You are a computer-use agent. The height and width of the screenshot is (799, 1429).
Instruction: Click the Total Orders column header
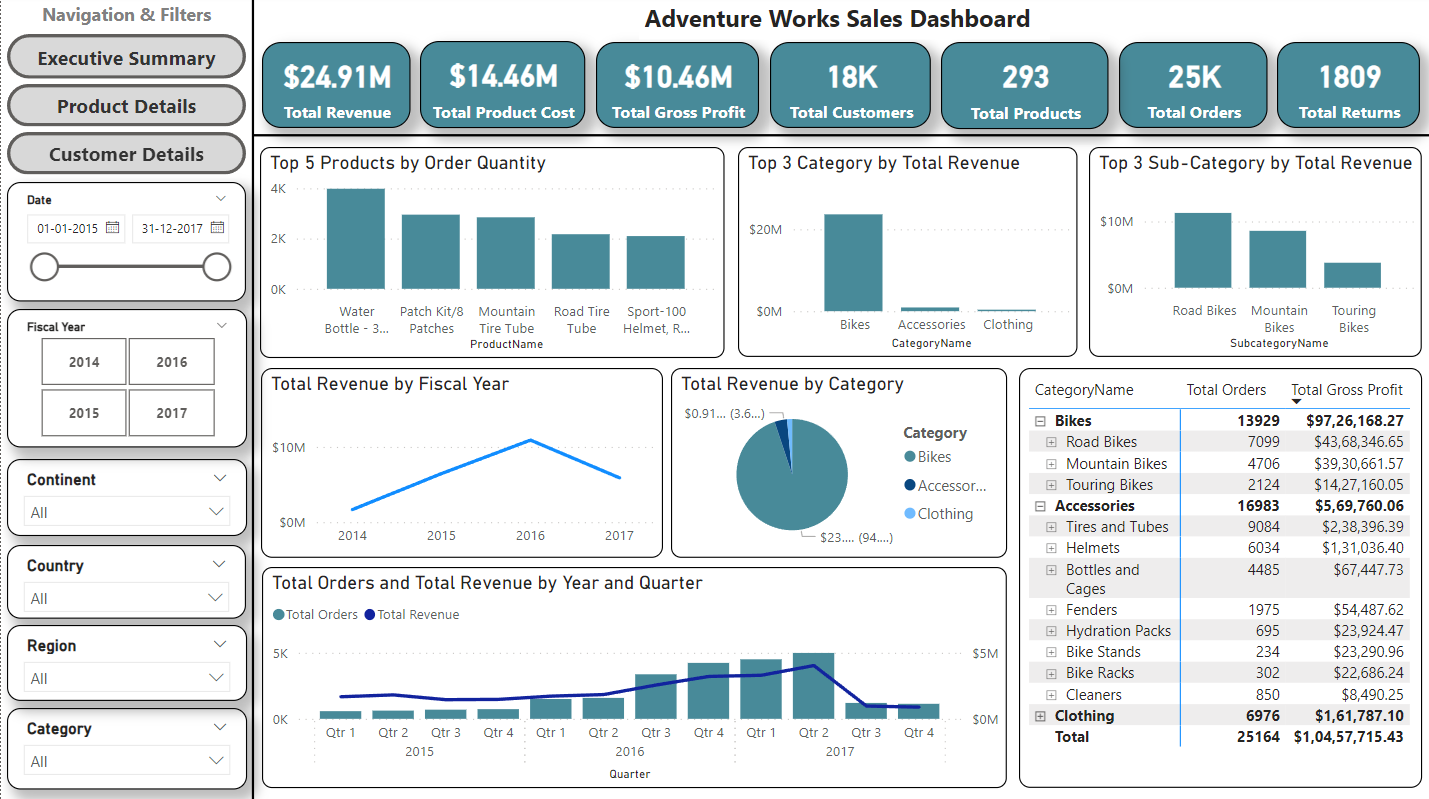click(1225, 390)
